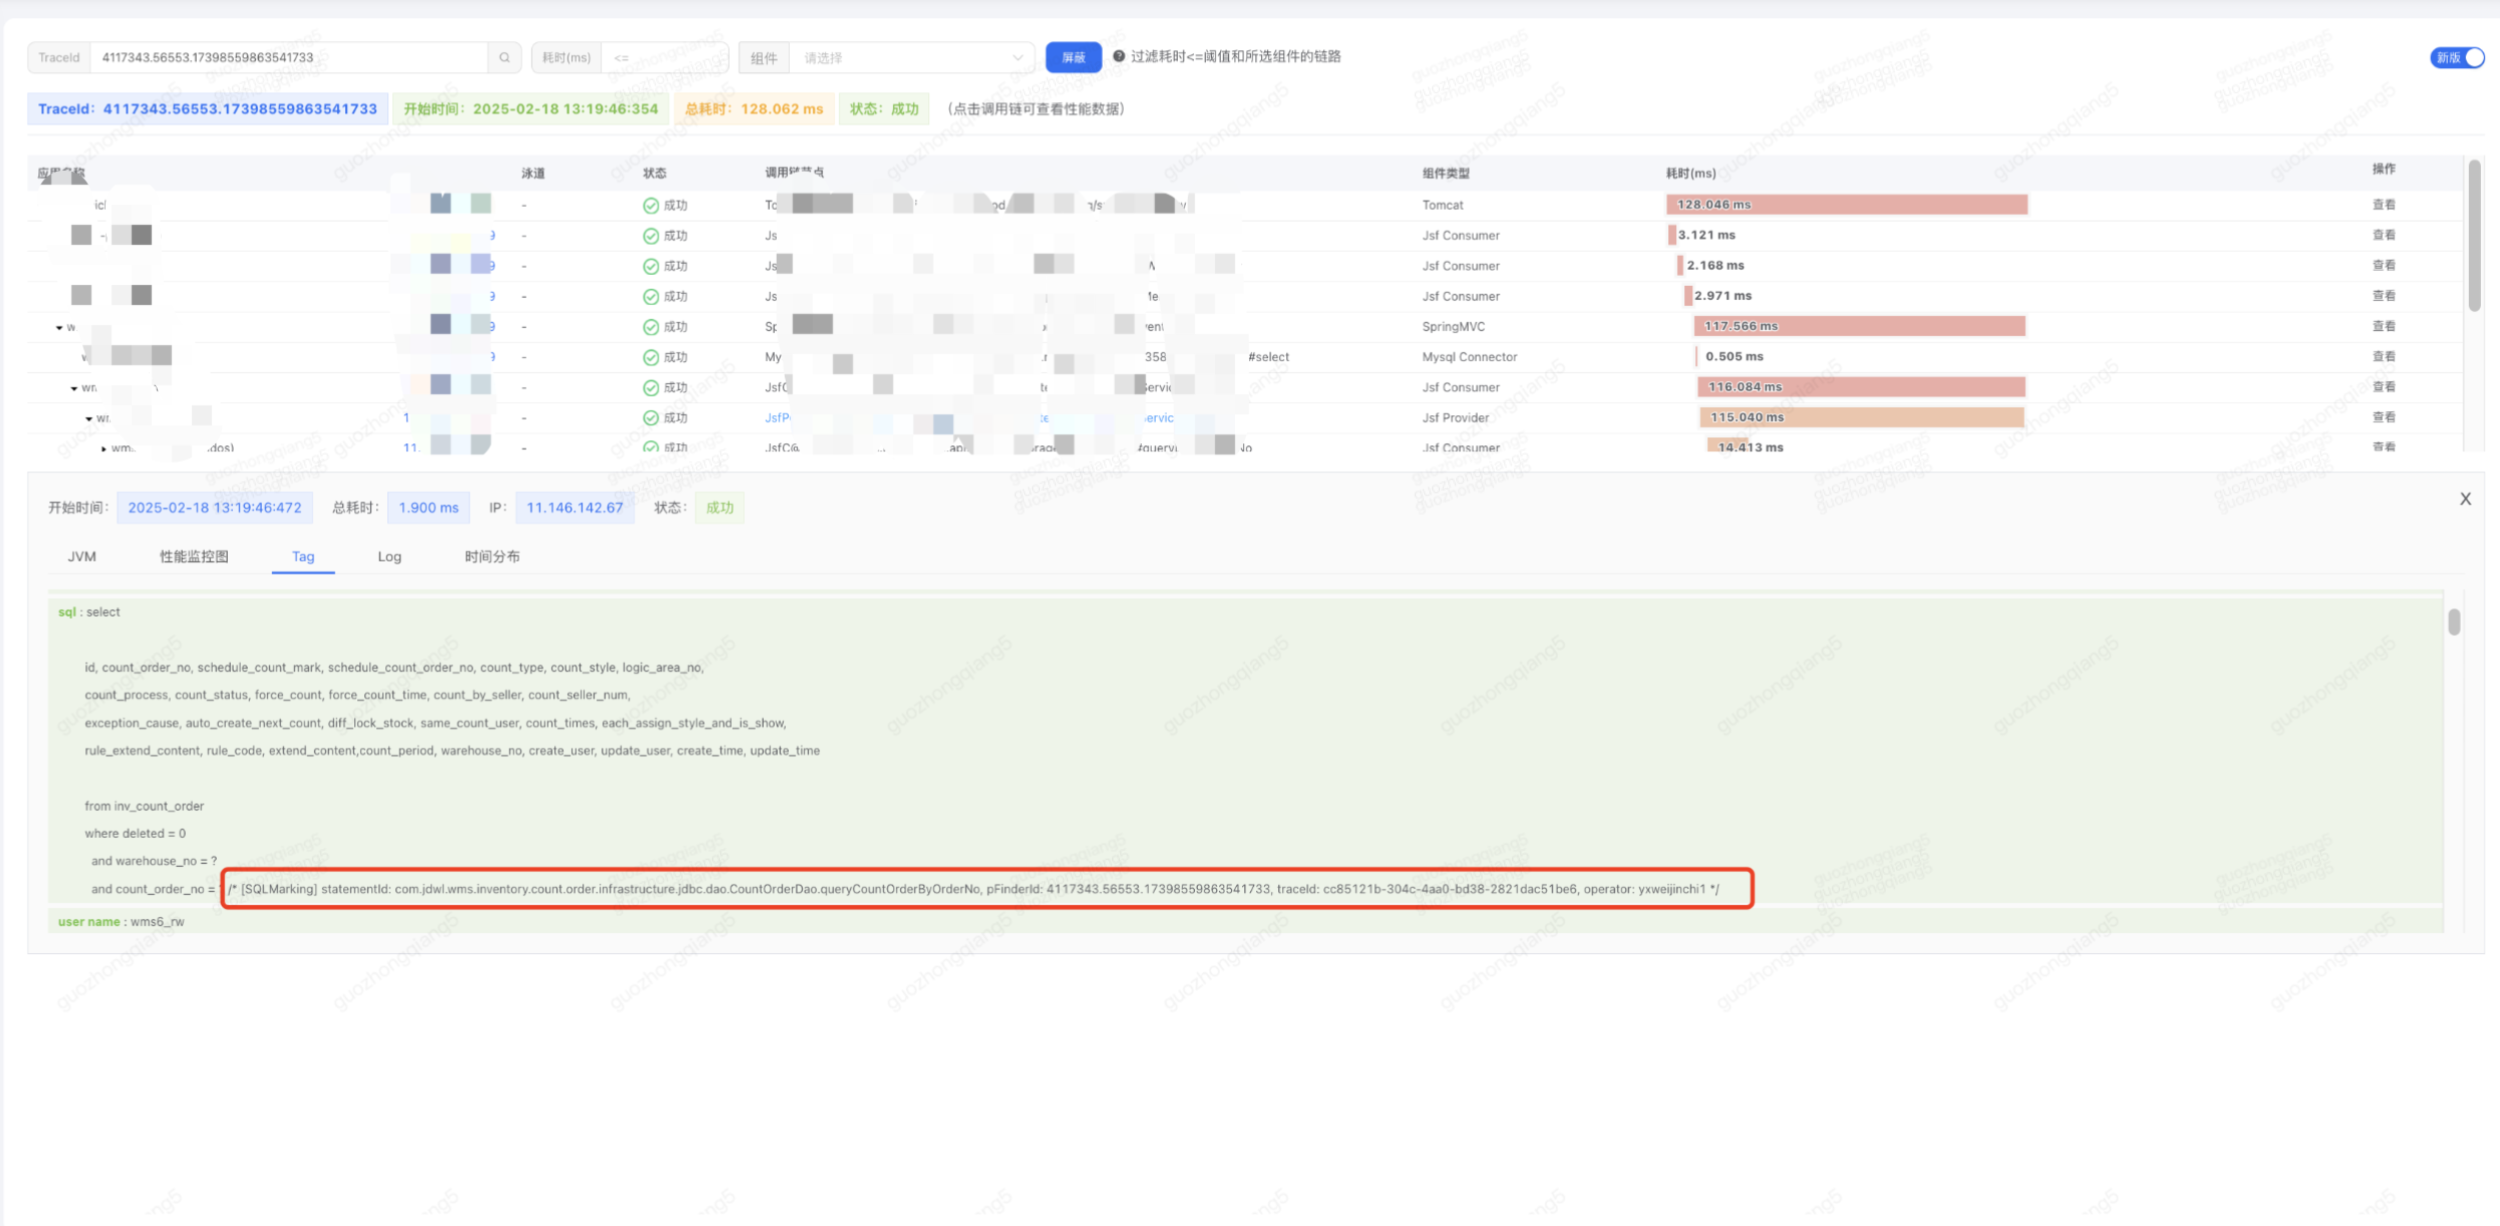The width and height of the screenshot is (2500, 1226).
Task: Switch to the JVM tab
Action: point(82,557)
